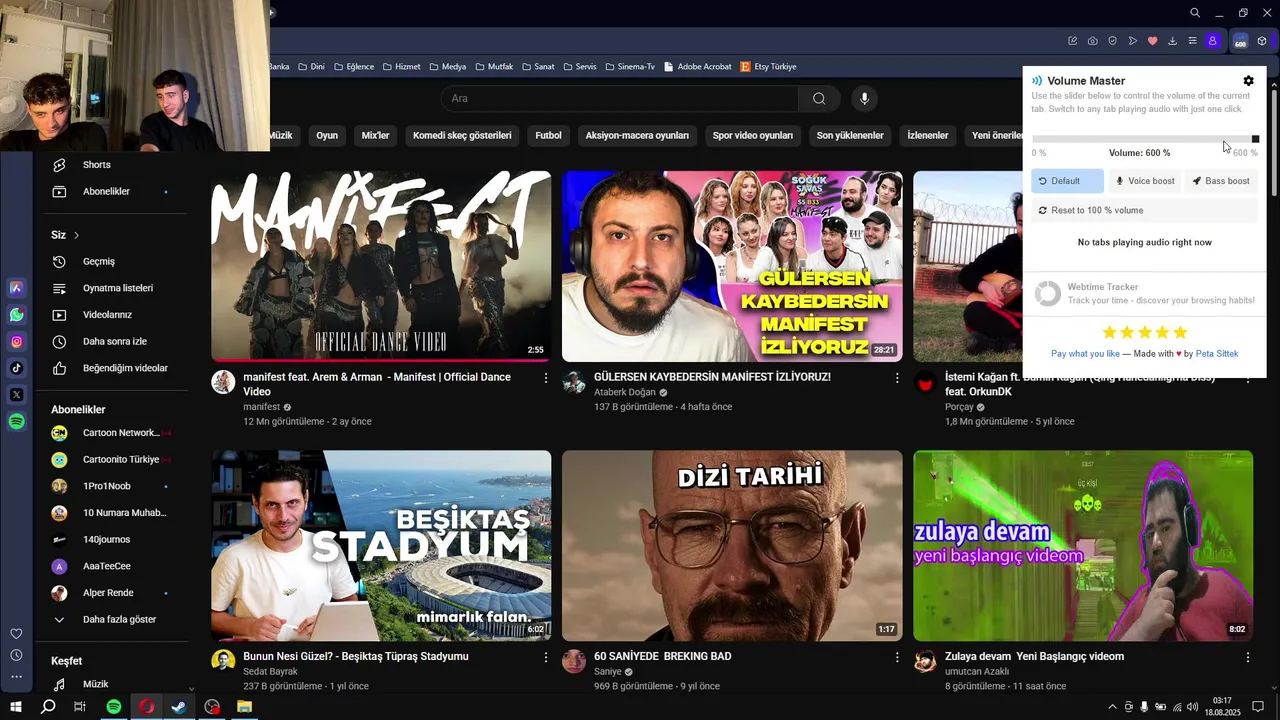This screenshot has width=1280, height=720.
Task: Open options menu for Beşiktaş Stadyumu video
Action: (x=546, y=657)
